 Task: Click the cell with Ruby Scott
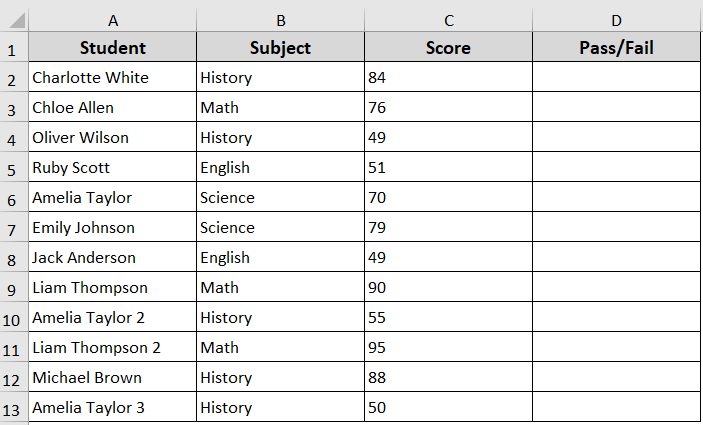click(x=112, y=168)
